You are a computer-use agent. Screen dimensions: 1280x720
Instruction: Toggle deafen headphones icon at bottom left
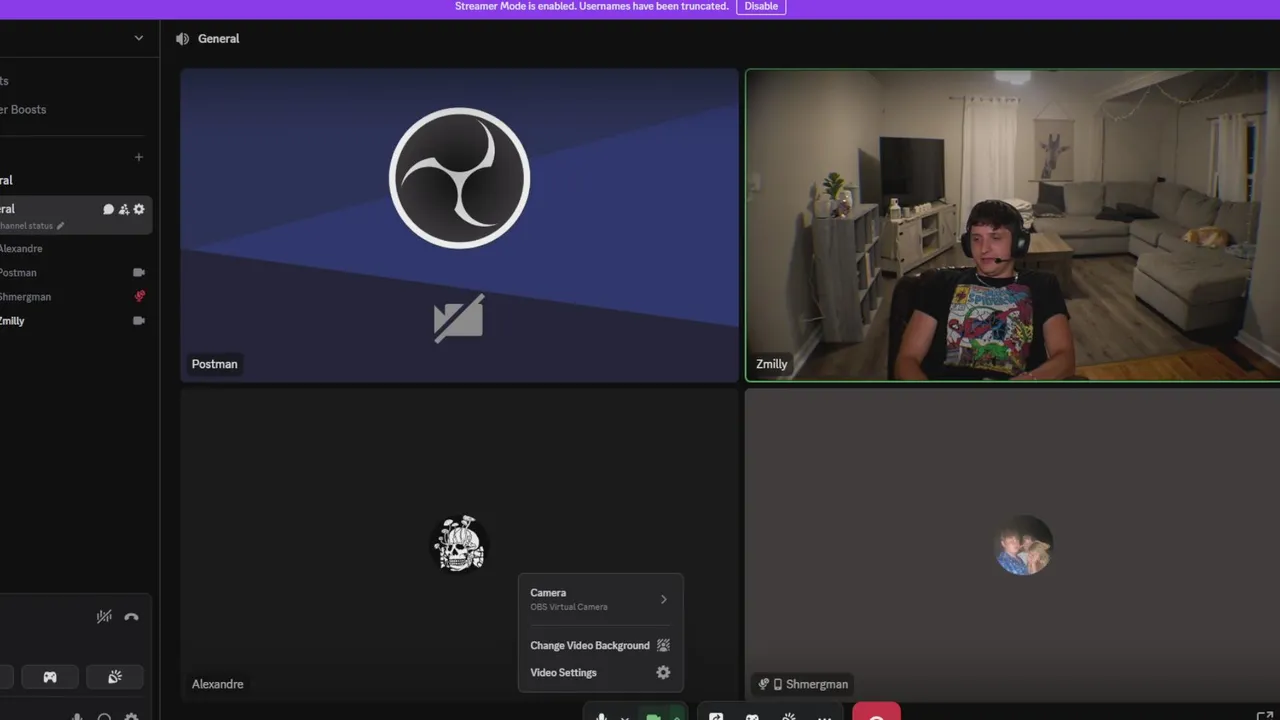(x=104, y=716)
